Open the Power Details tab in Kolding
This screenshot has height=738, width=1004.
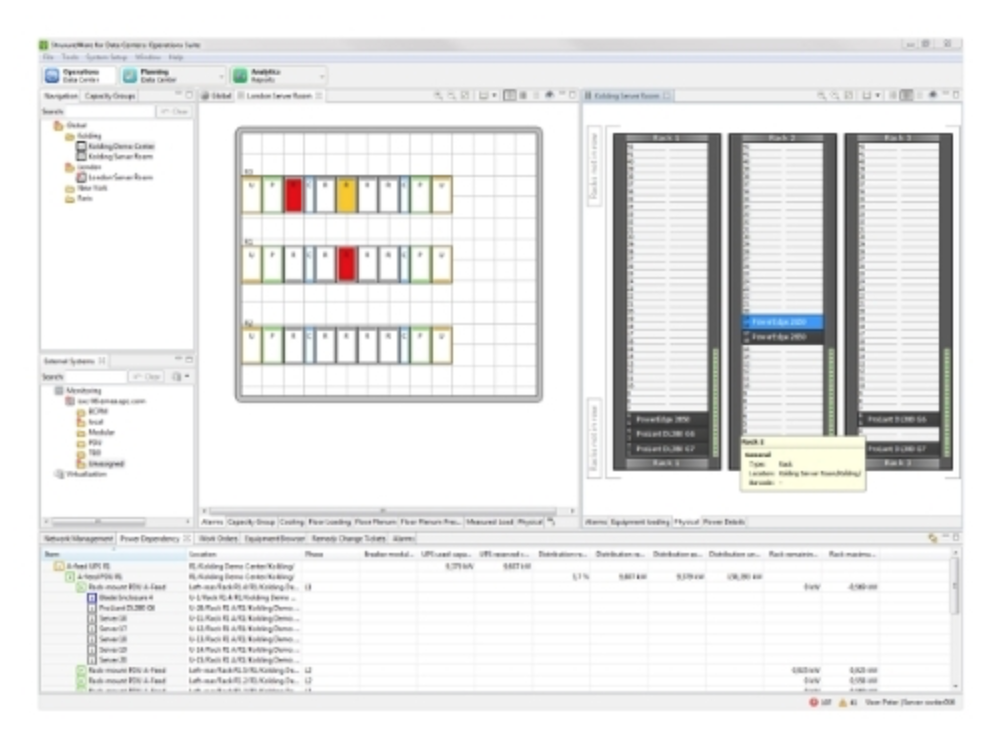[x=724, y=522]
